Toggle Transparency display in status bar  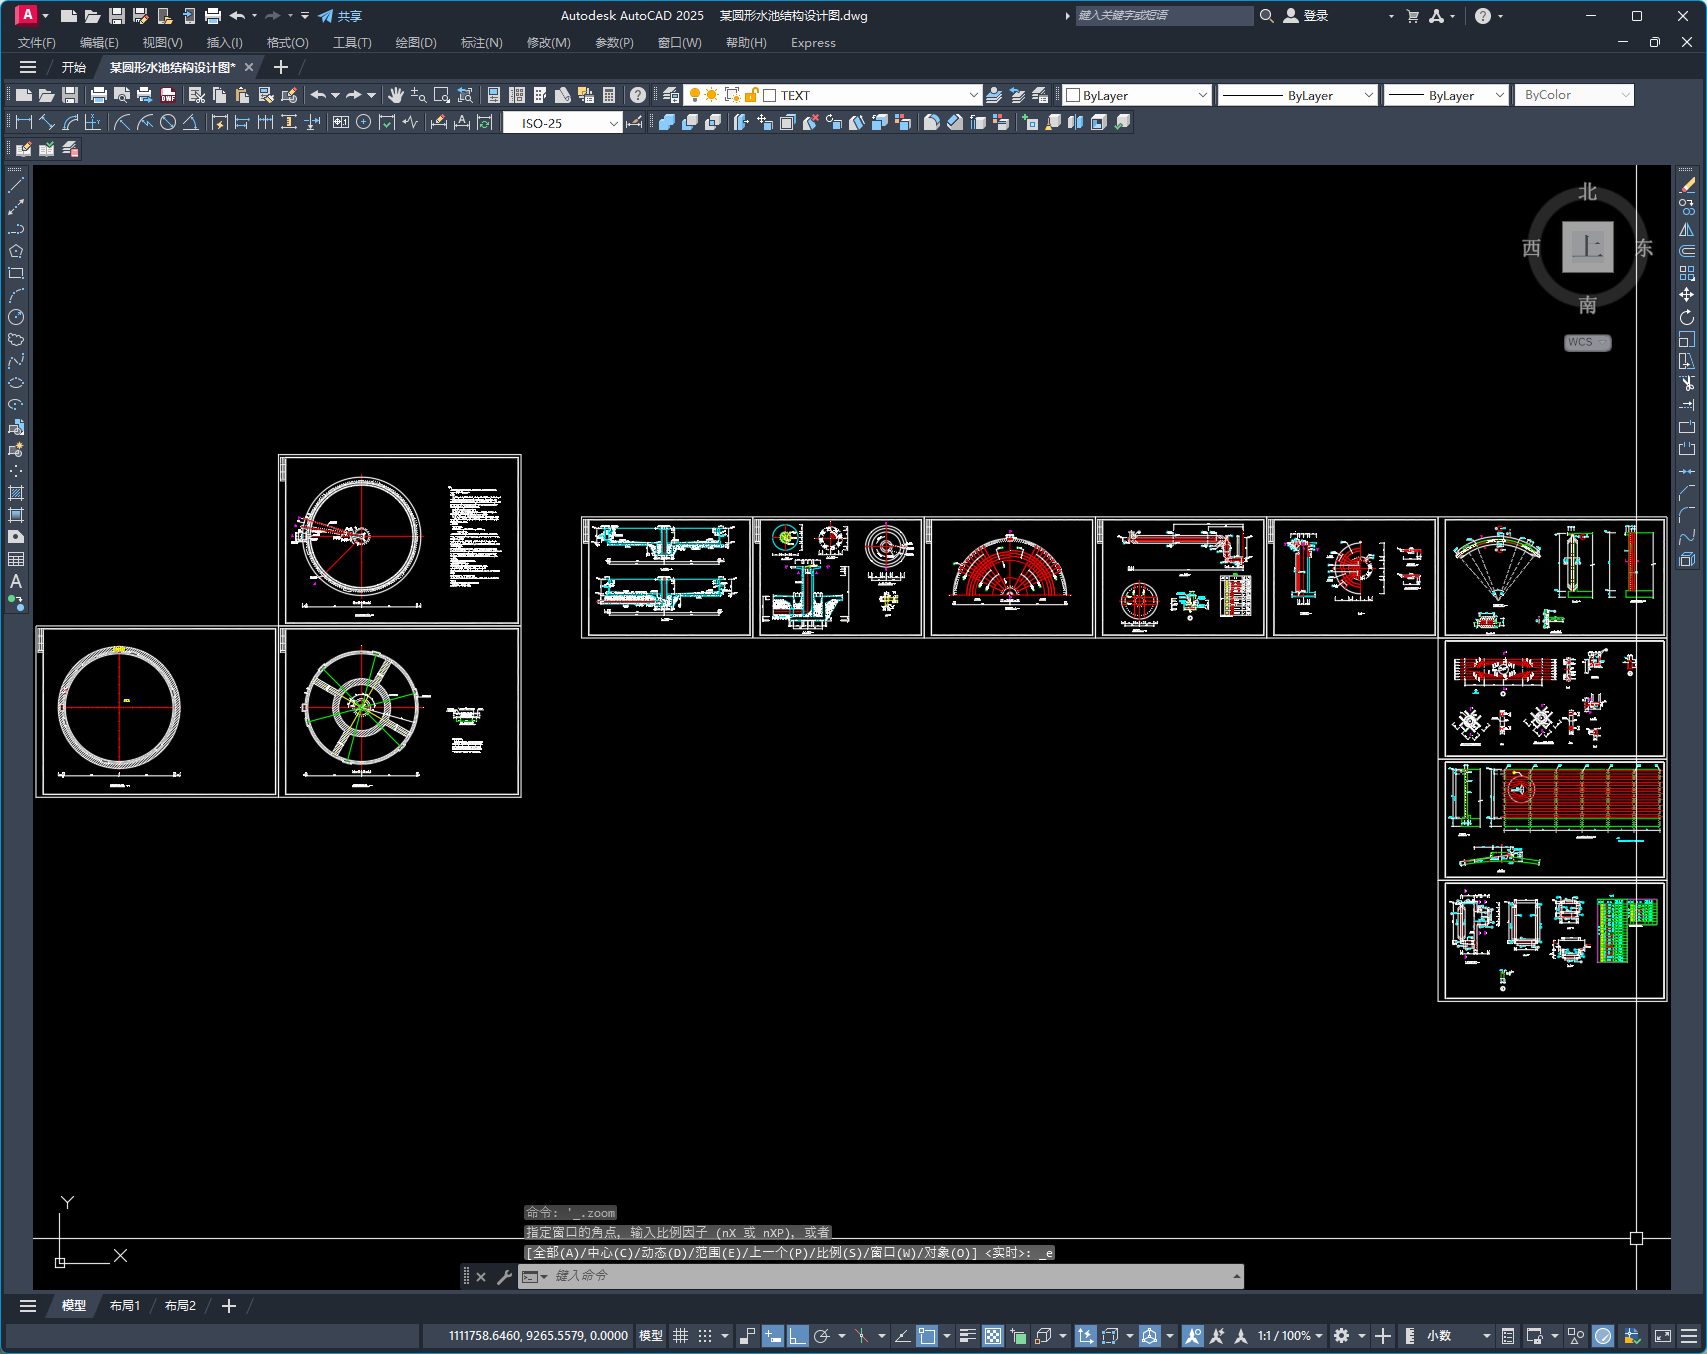(x=993, y=1336)
